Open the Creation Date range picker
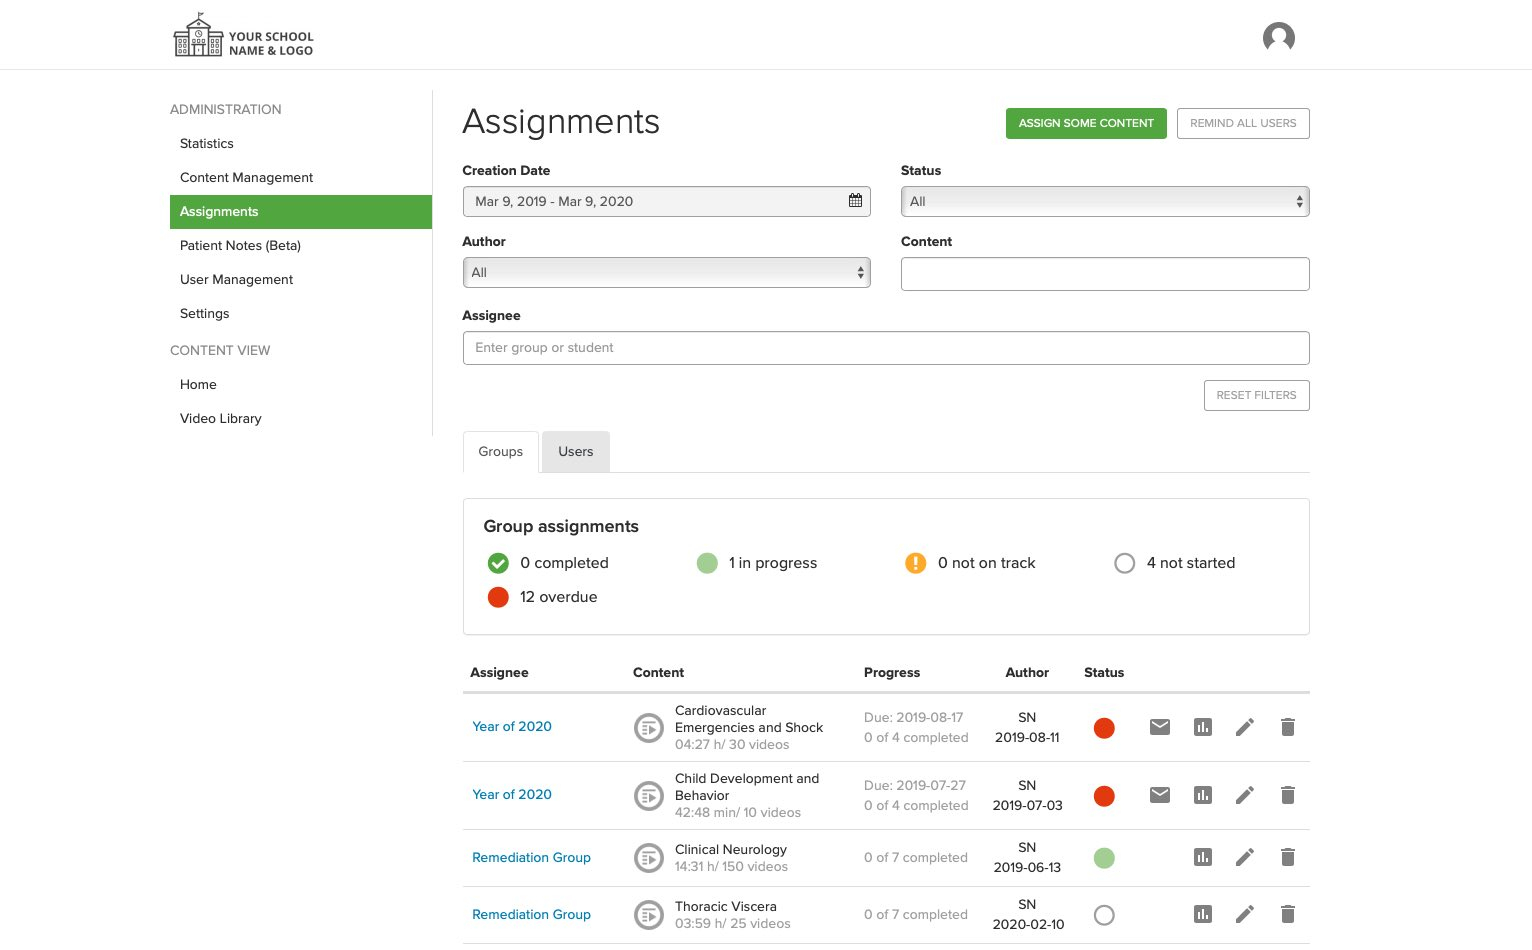Viewport: 1532px width, 950px height. click(x=666, y=201)
